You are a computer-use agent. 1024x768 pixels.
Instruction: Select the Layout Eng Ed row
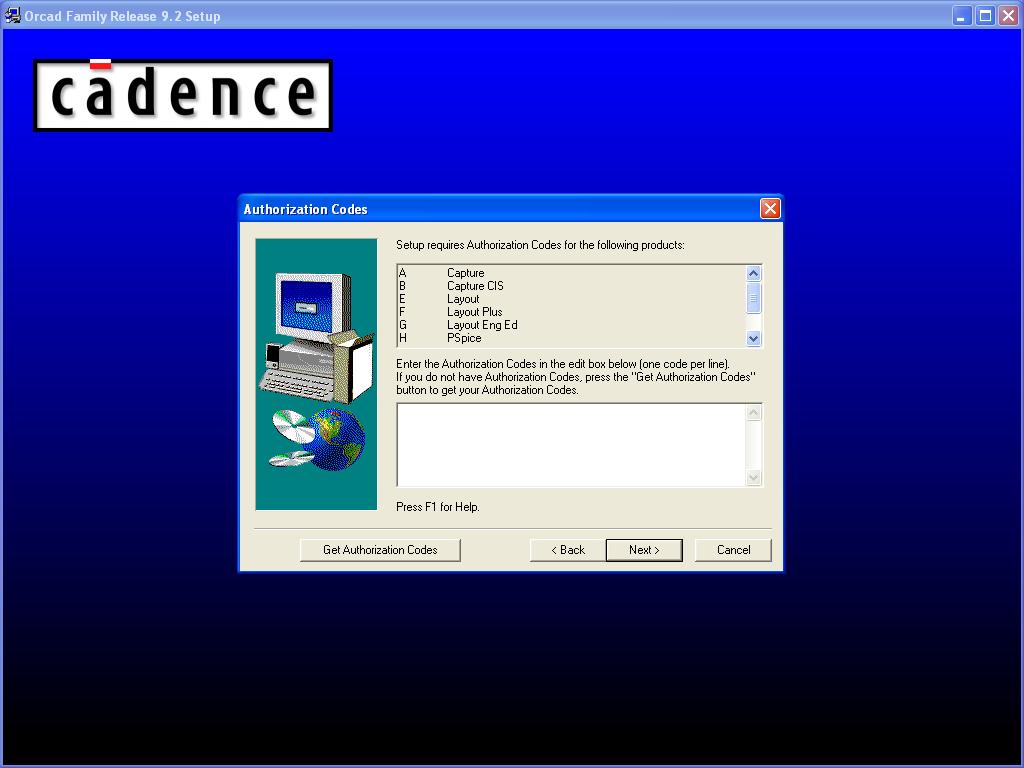[571, 325]
